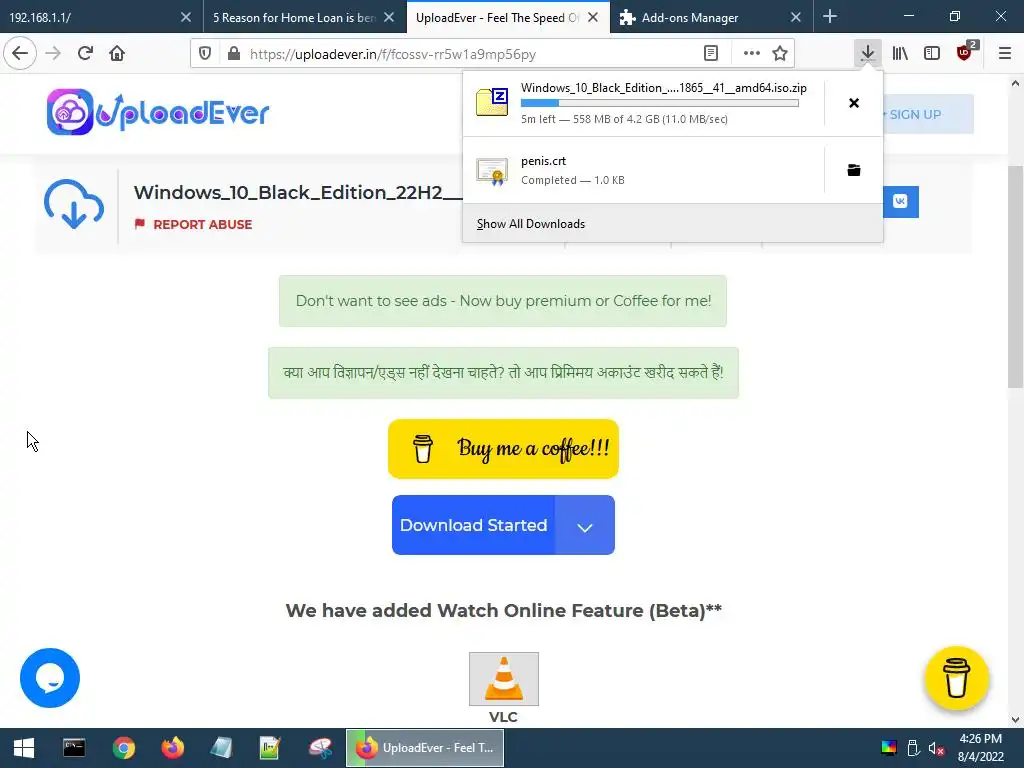Close the Add-ons Manager tab

795,18
